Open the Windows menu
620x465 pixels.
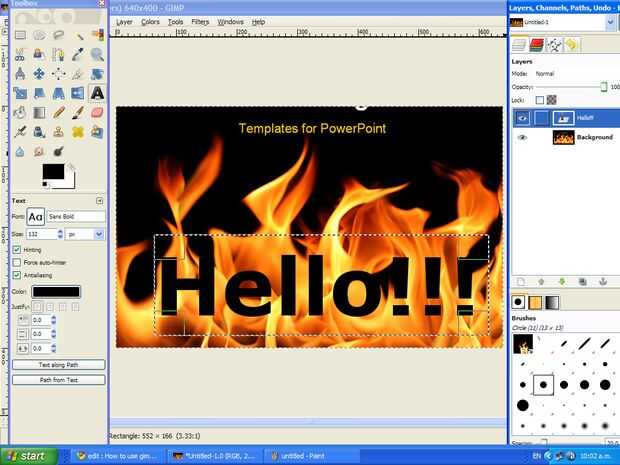[x=230, y=22]
